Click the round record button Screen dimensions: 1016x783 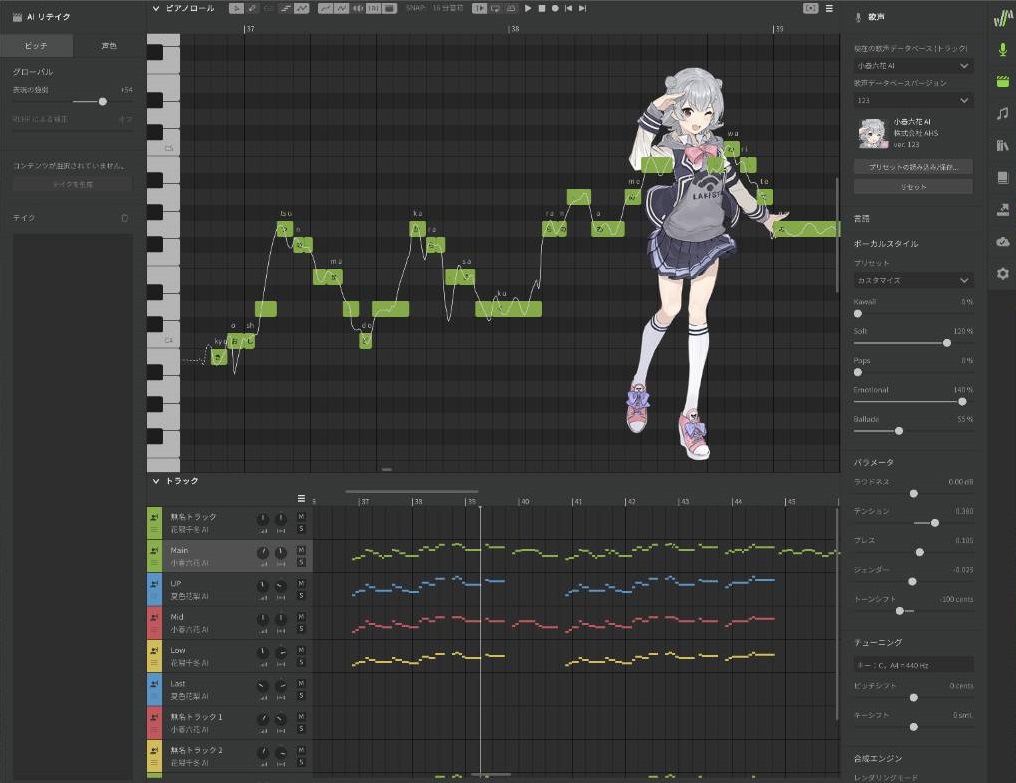click(555, 8)
